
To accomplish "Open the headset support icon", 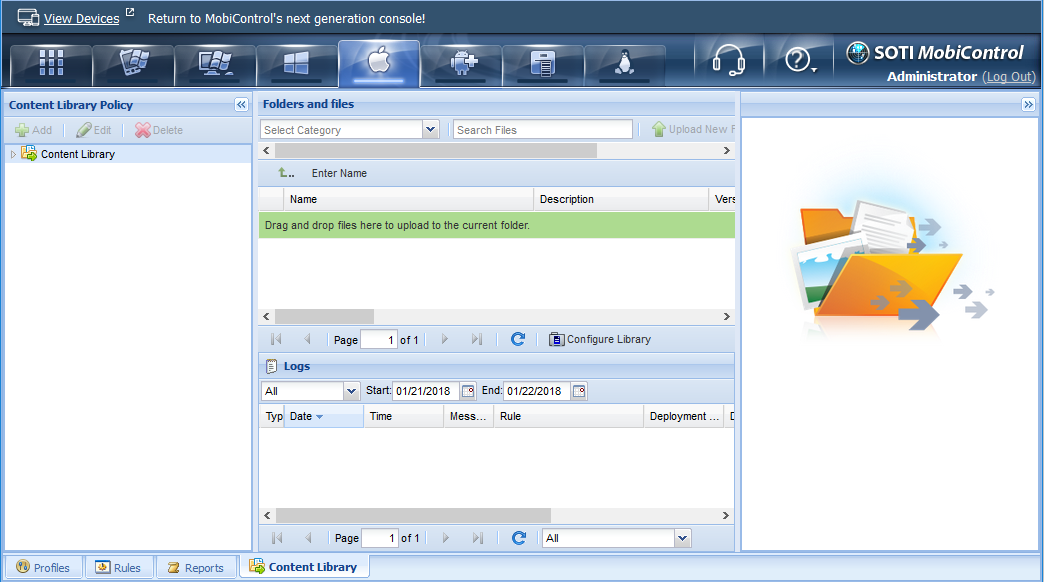I will click(x=727, y=62).
